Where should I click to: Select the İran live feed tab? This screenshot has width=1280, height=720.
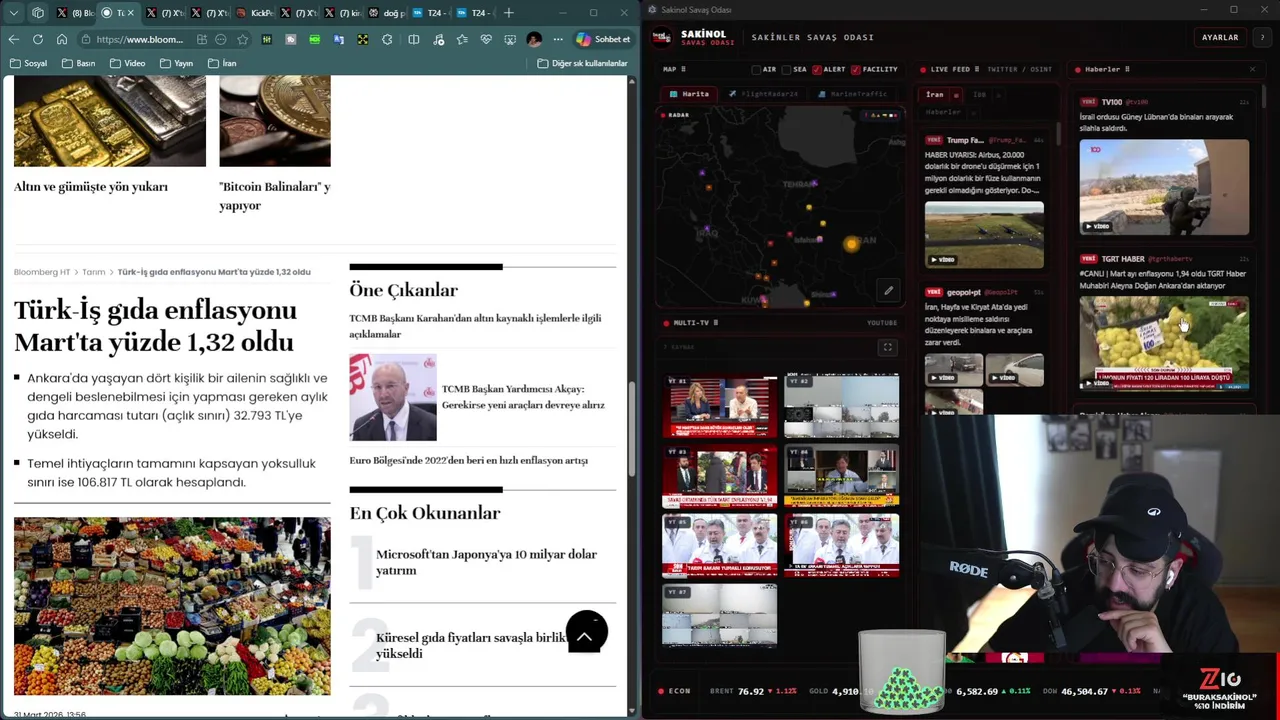(x=934, y=94)
